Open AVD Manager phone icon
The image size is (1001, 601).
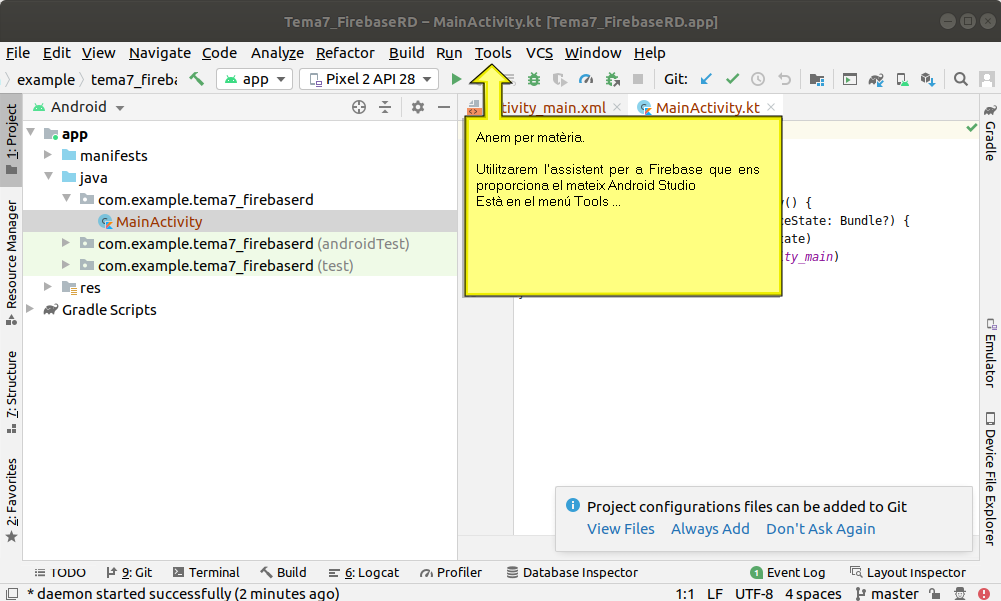coord(902,79)
